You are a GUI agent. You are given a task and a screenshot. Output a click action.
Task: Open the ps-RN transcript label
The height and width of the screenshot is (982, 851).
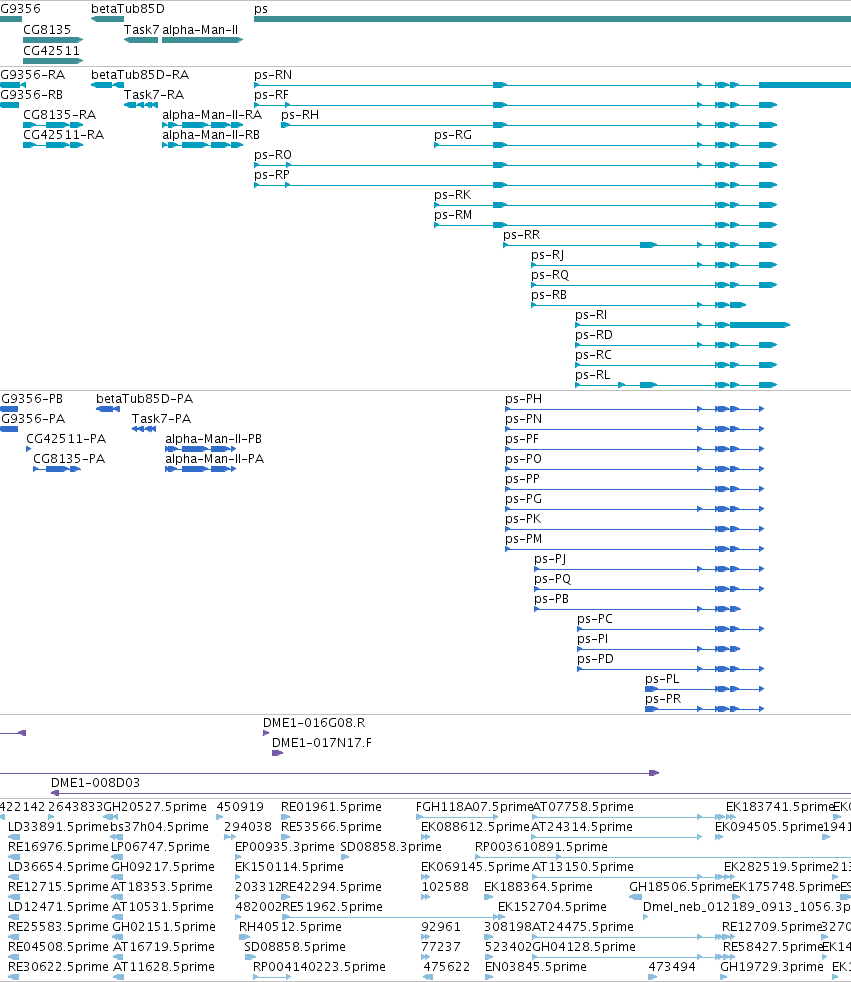273,75
